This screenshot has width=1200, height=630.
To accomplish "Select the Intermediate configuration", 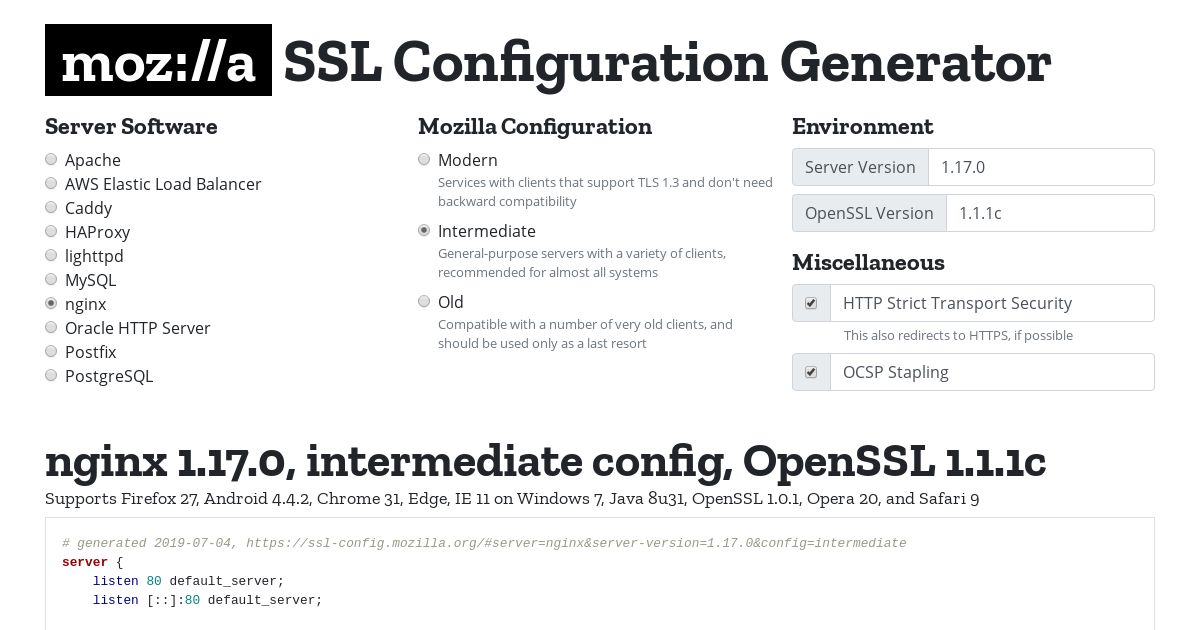I will (x=424, y=230).
